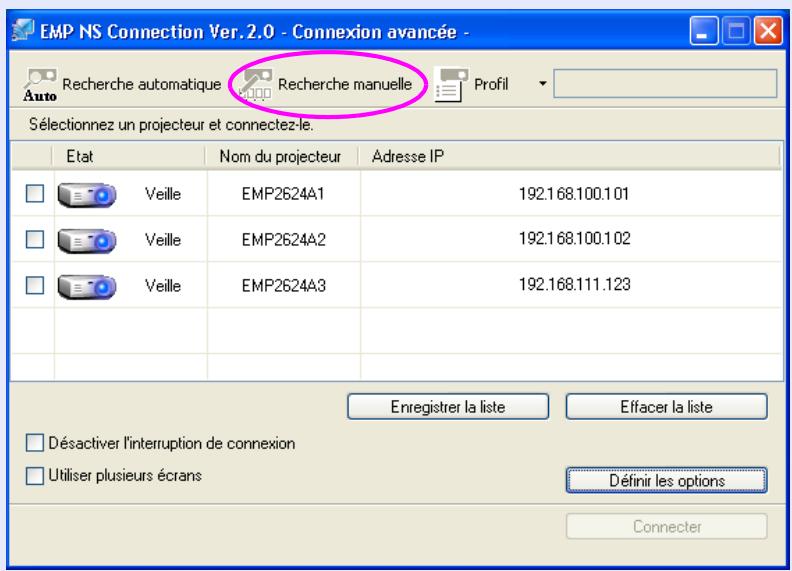Sort by Nom du projecteur column header
The height and width of the screenshot is (571, 792).
(281, 156)
